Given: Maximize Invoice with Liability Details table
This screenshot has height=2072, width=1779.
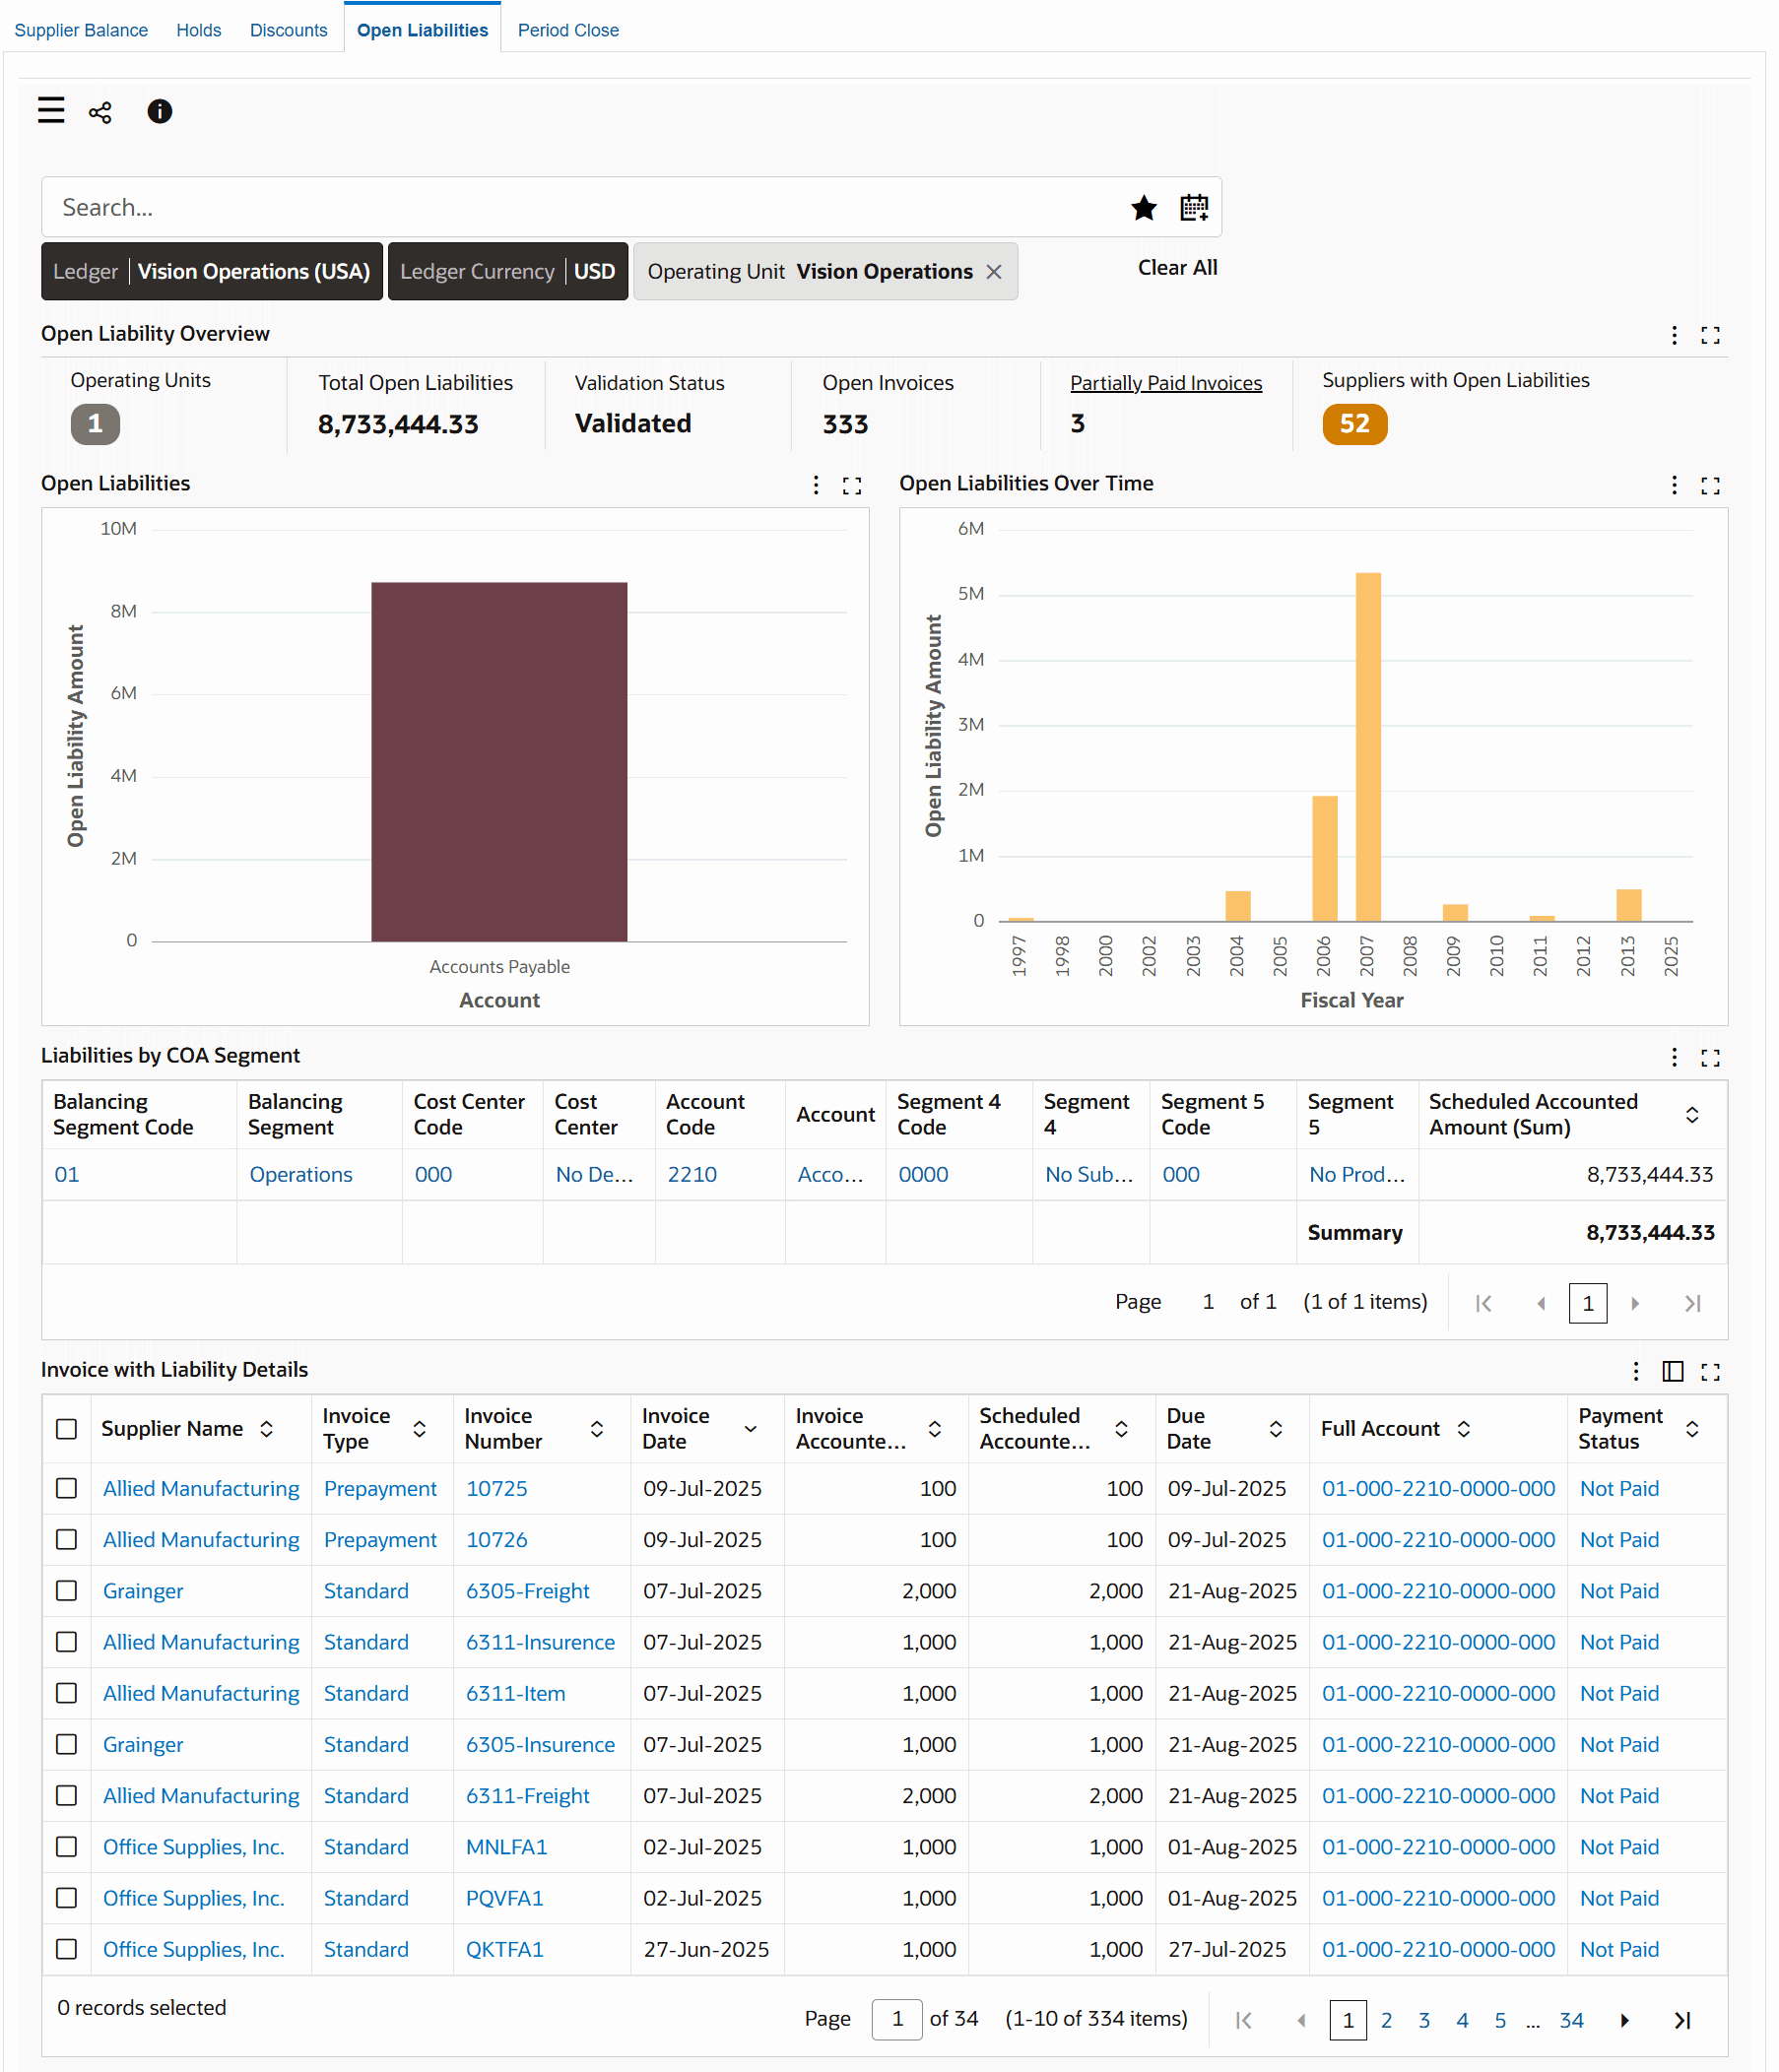Looking at the screenshot, I should tap(1711, 1371).
